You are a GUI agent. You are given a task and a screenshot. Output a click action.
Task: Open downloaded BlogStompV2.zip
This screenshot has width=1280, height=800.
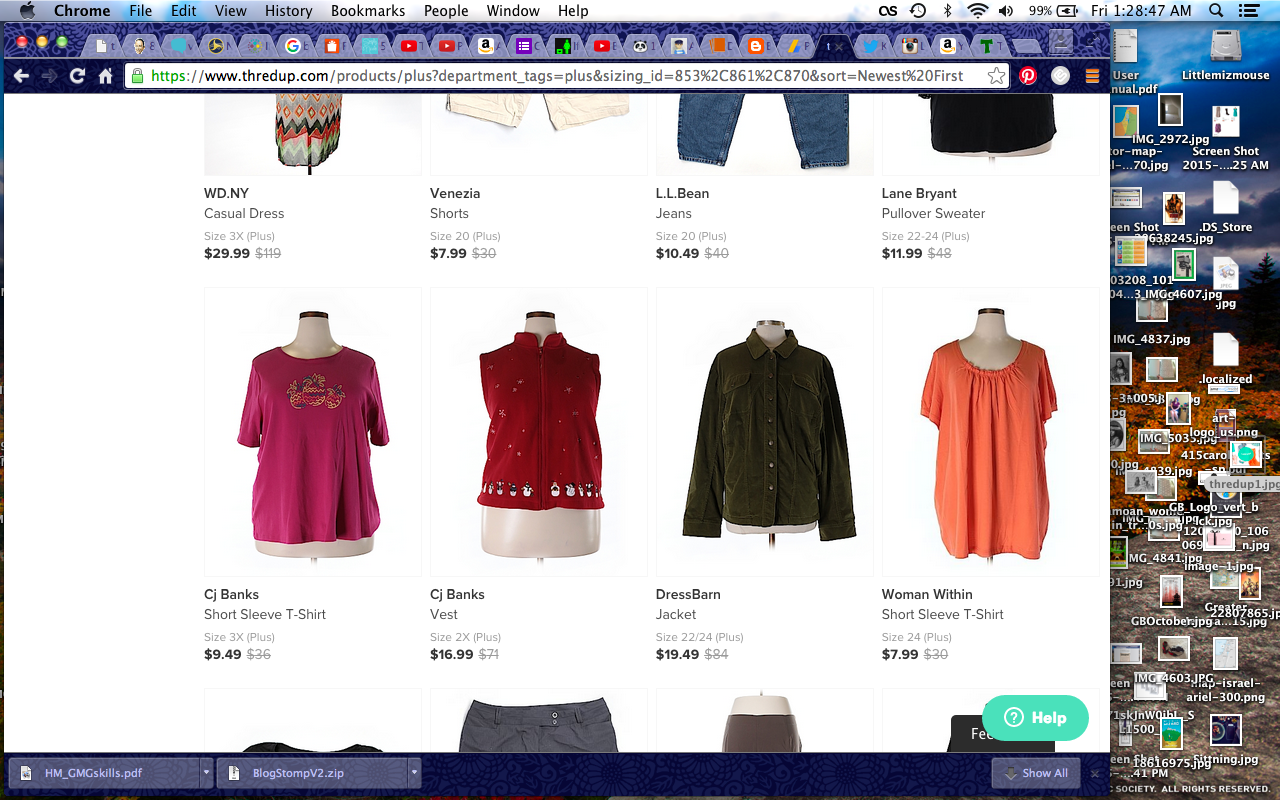click(x=313, y=773)
